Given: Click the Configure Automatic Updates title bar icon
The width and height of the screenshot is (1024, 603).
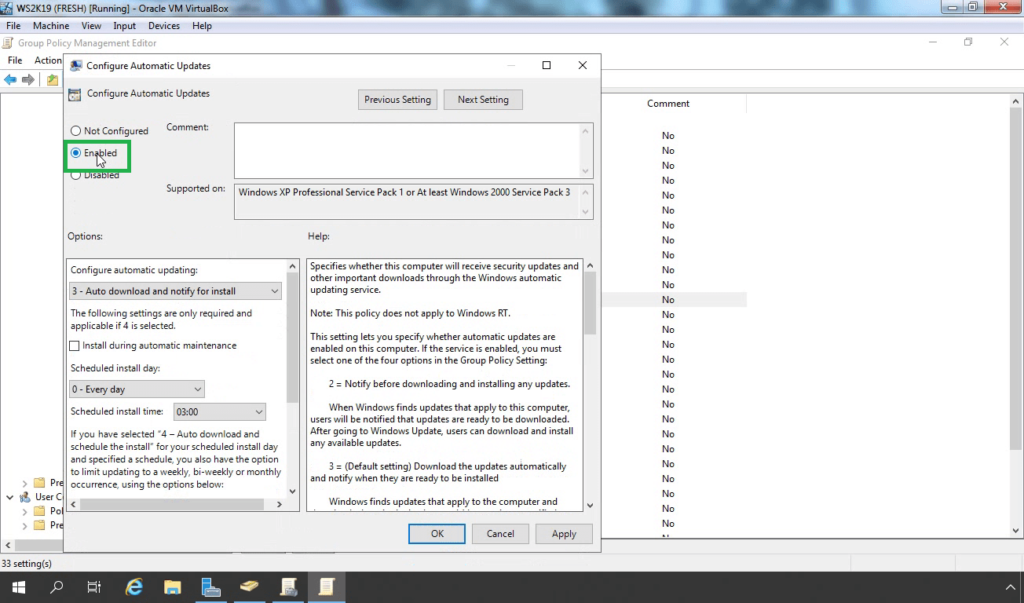Looking at the screenshot, I should 76,65.
